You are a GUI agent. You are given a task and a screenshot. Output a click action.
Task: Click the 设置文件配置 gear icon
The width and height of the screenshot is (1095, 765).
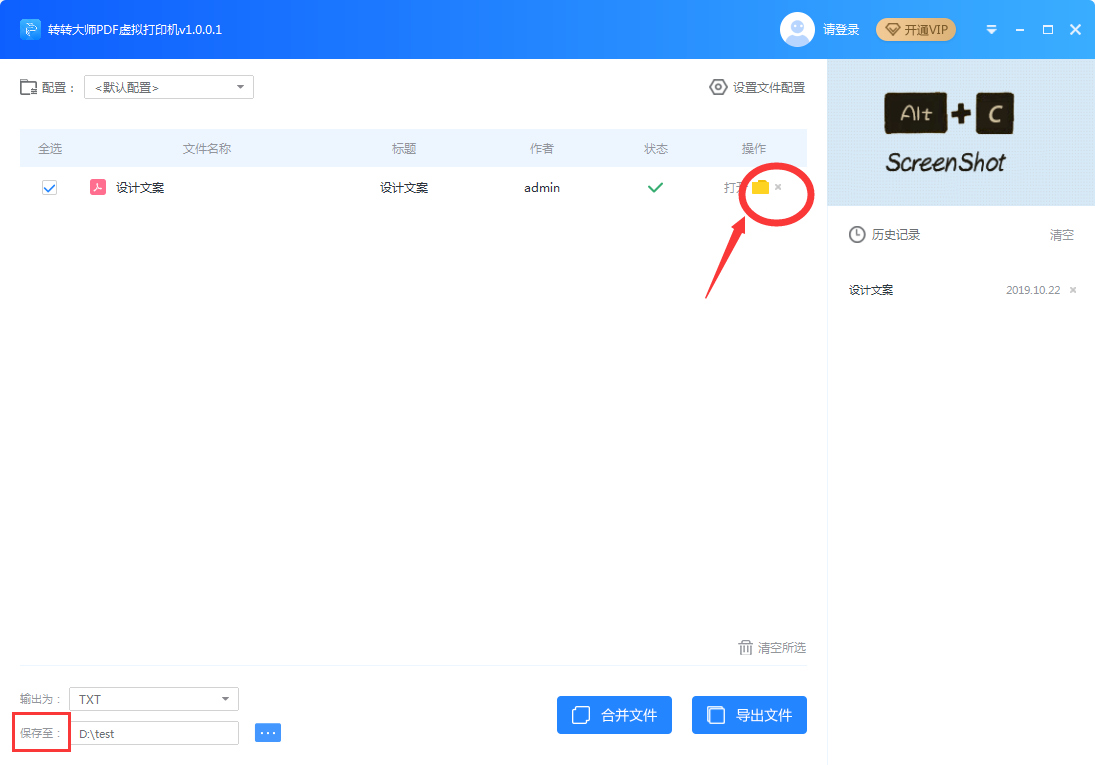719,87
